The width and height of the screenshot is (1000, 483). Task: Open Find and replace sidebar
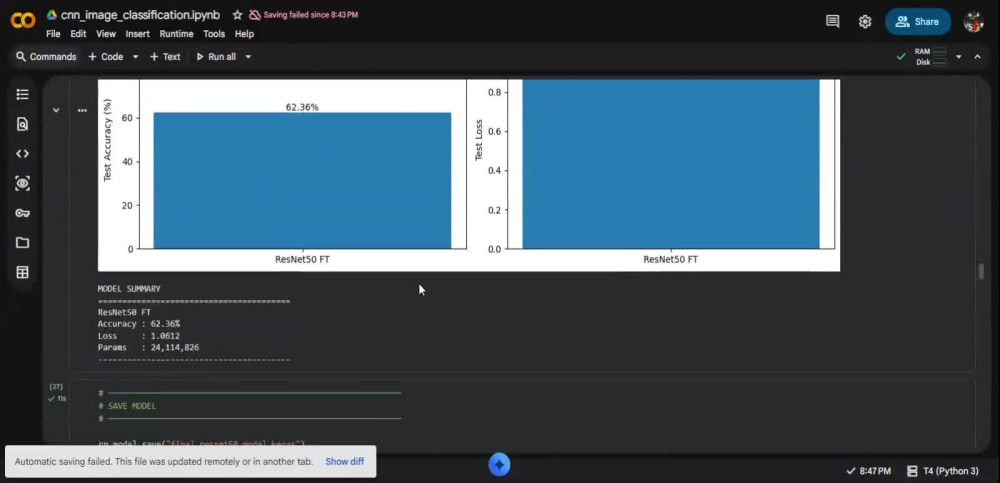(x=22, y=124)
